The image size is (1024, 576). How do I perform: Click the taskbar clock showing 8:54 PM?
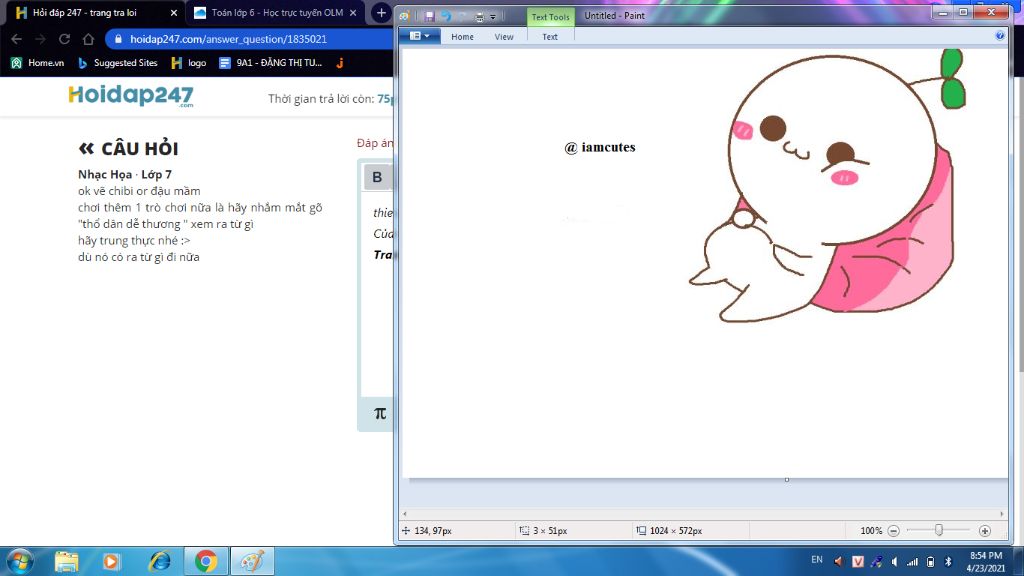[x=985, y=562]
